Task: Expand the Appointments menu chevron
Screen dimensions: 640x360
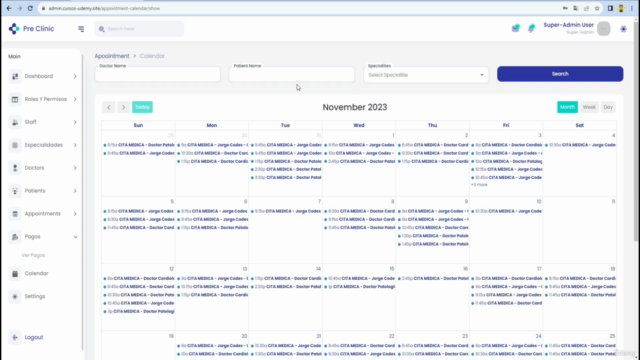Action: pos(75,213)
